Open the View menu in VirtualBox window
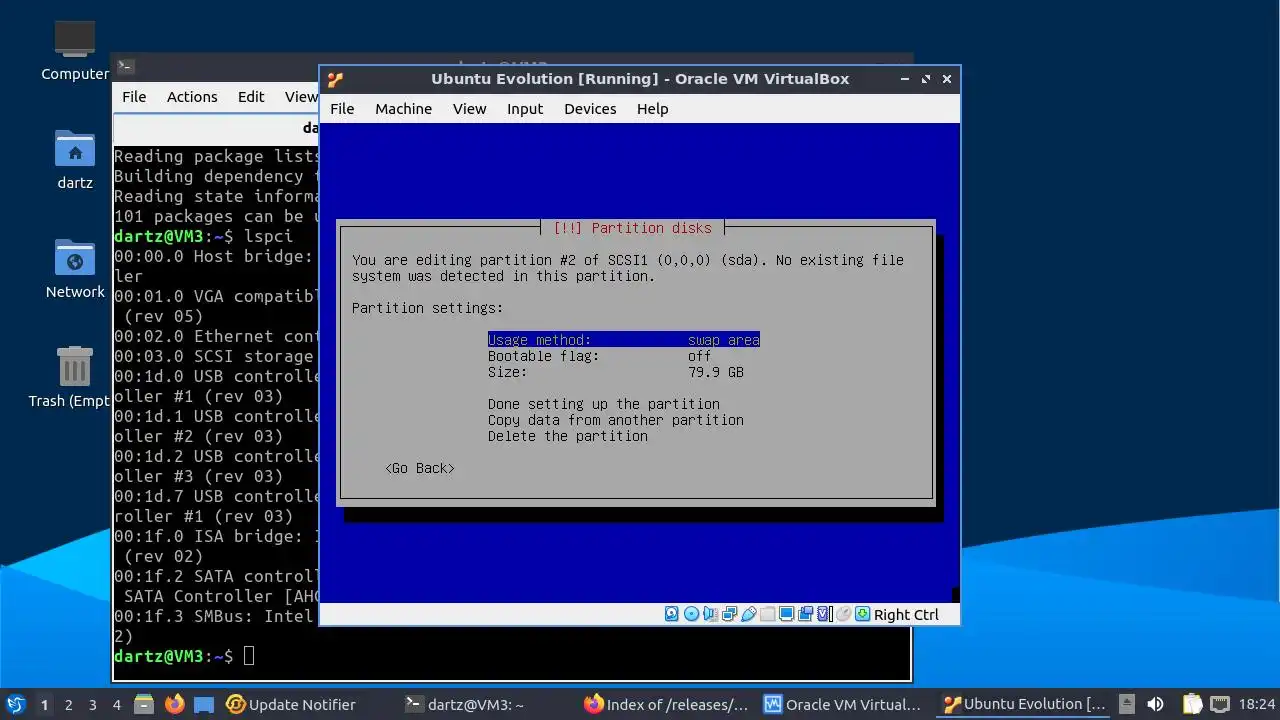Image resolution: width=1280 pixels, height=720 pixels. [x=469, y=109]
